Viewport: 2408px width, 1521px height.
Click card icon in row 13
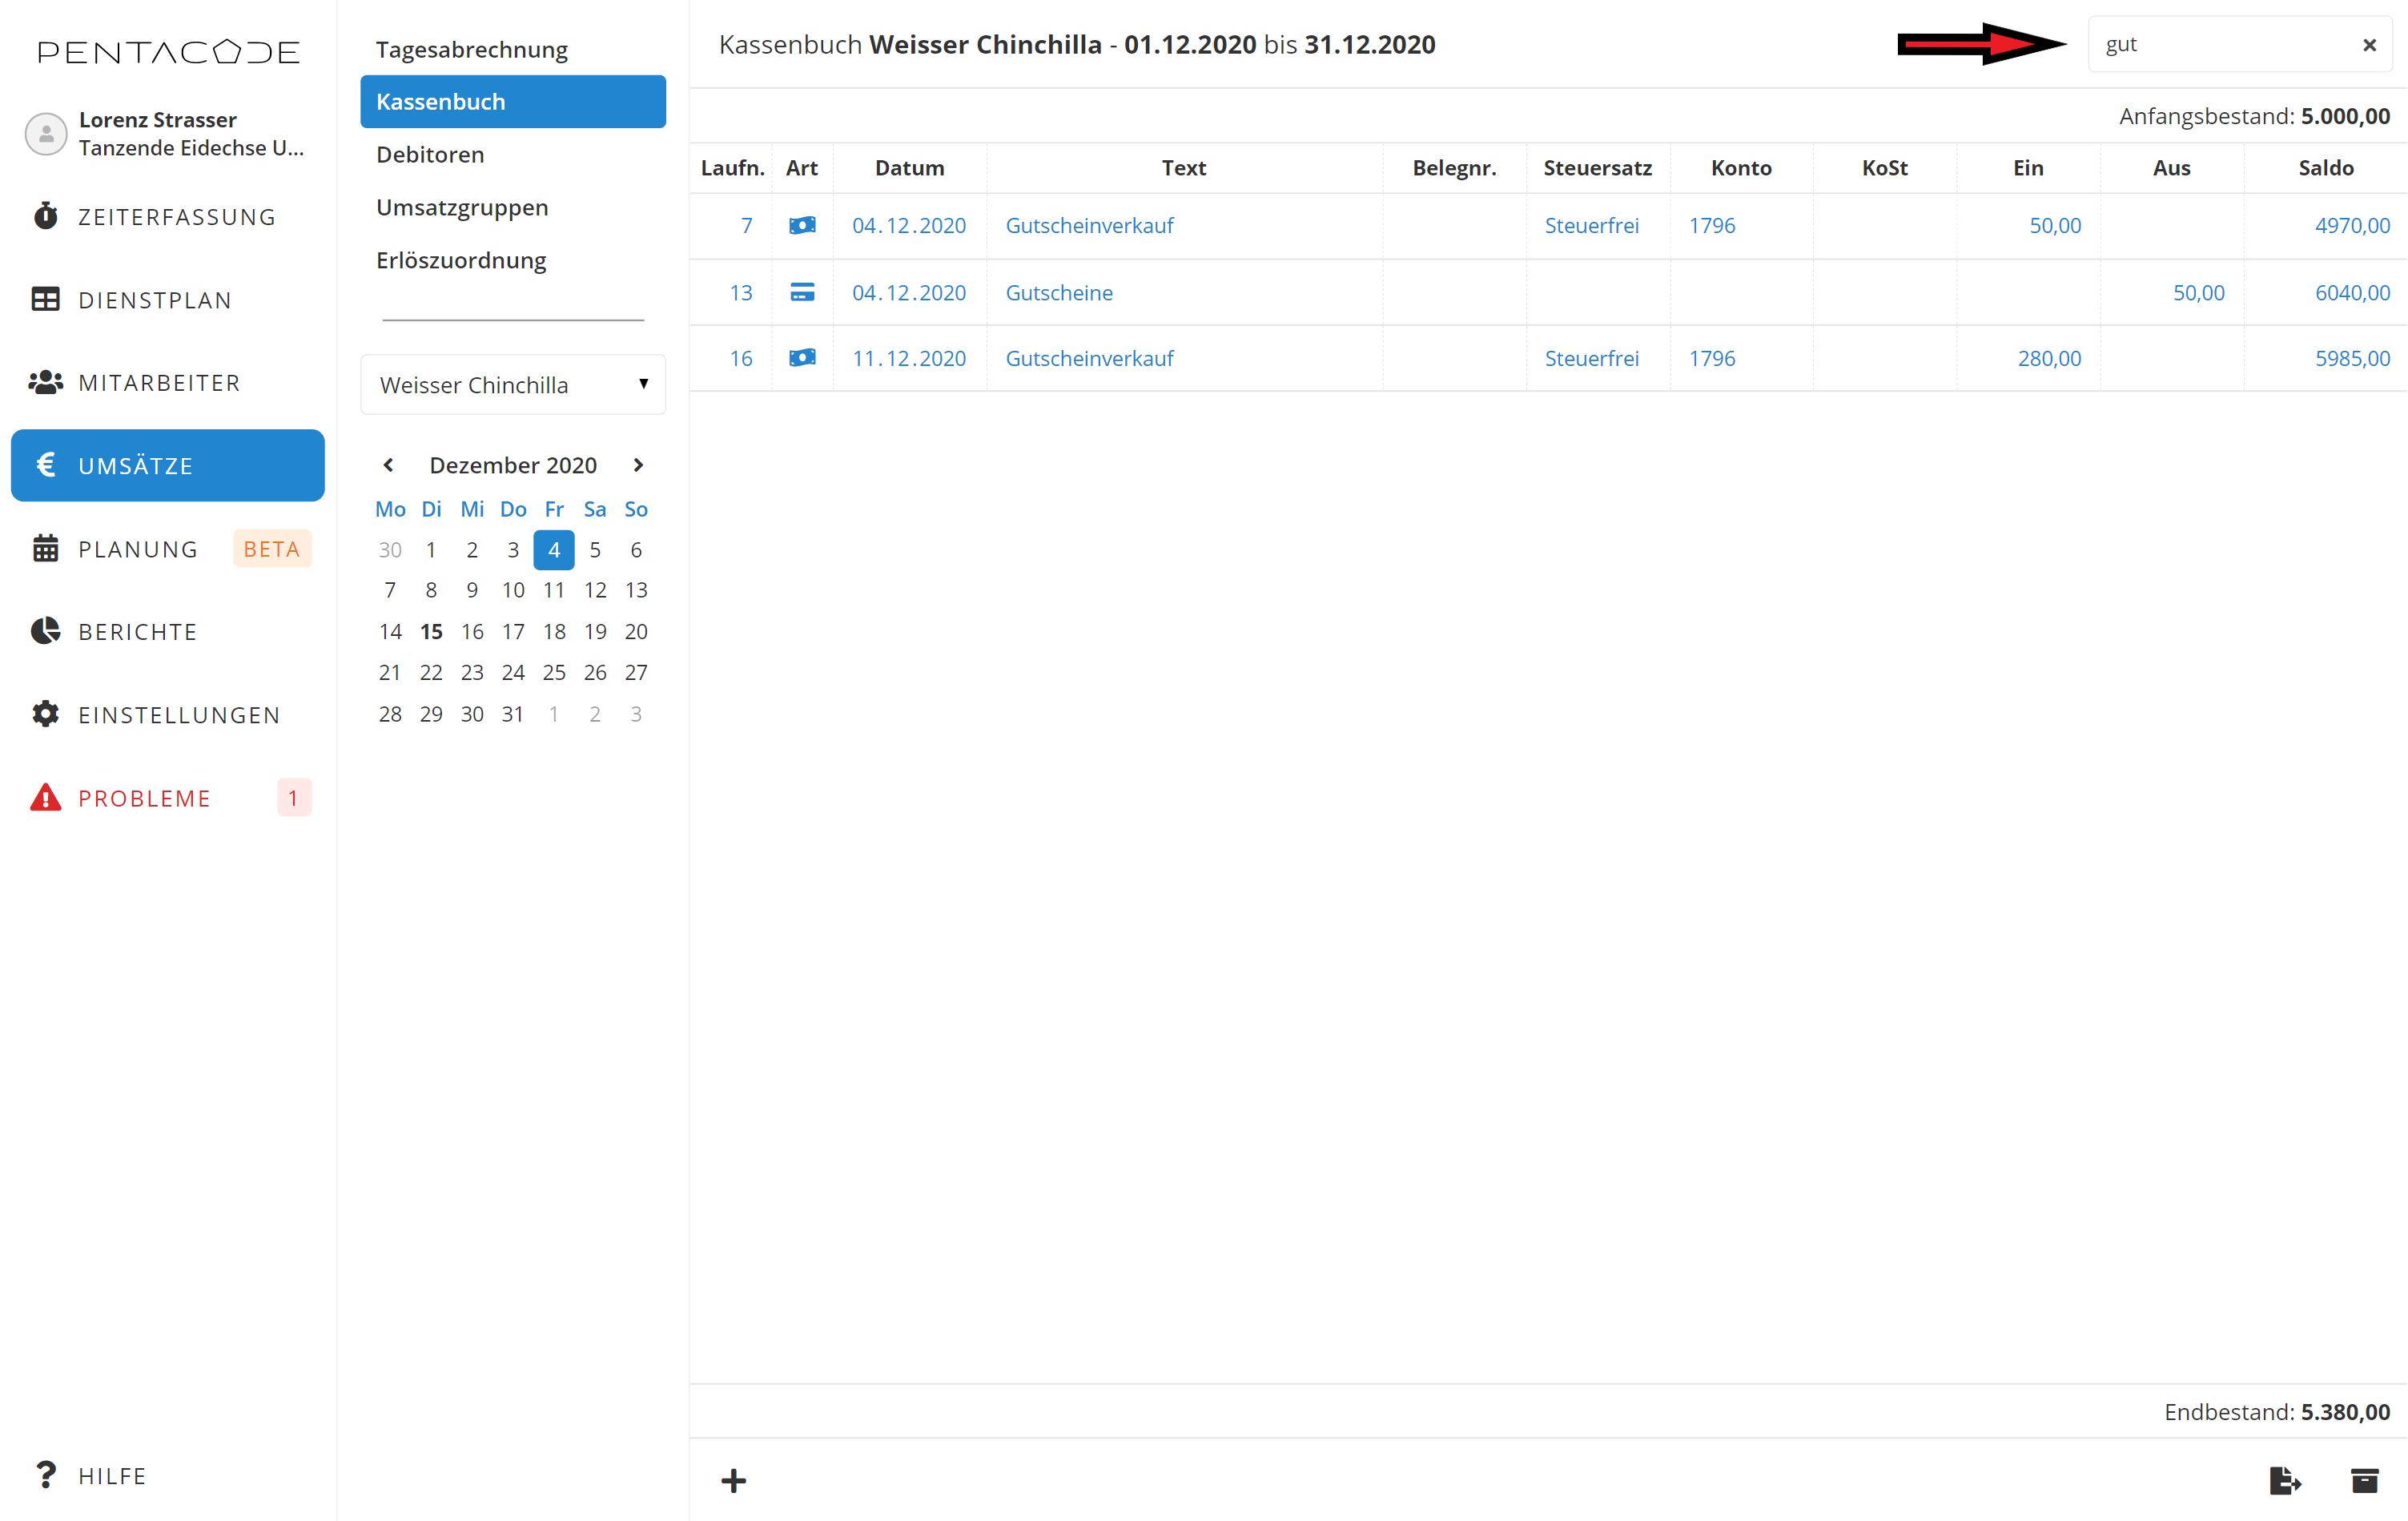(x=802, y=292)
